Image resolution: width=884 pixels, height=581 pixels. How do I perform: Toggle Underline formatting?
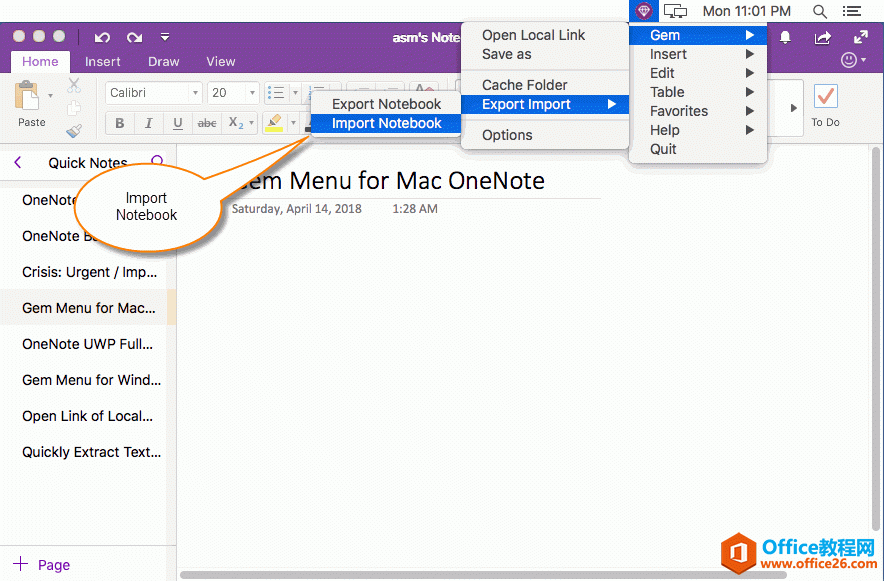[178, 123]
